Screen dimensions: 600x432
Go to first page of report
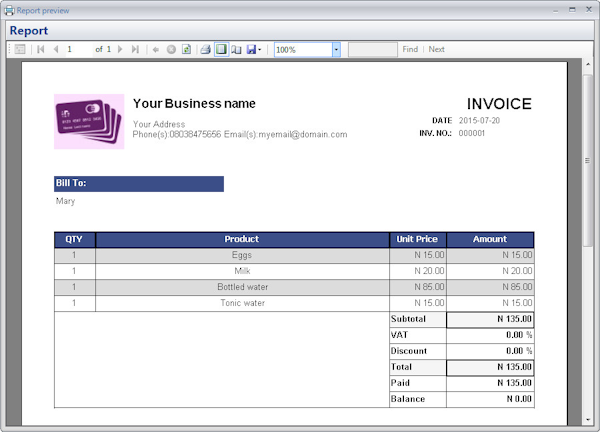point(41,49)
